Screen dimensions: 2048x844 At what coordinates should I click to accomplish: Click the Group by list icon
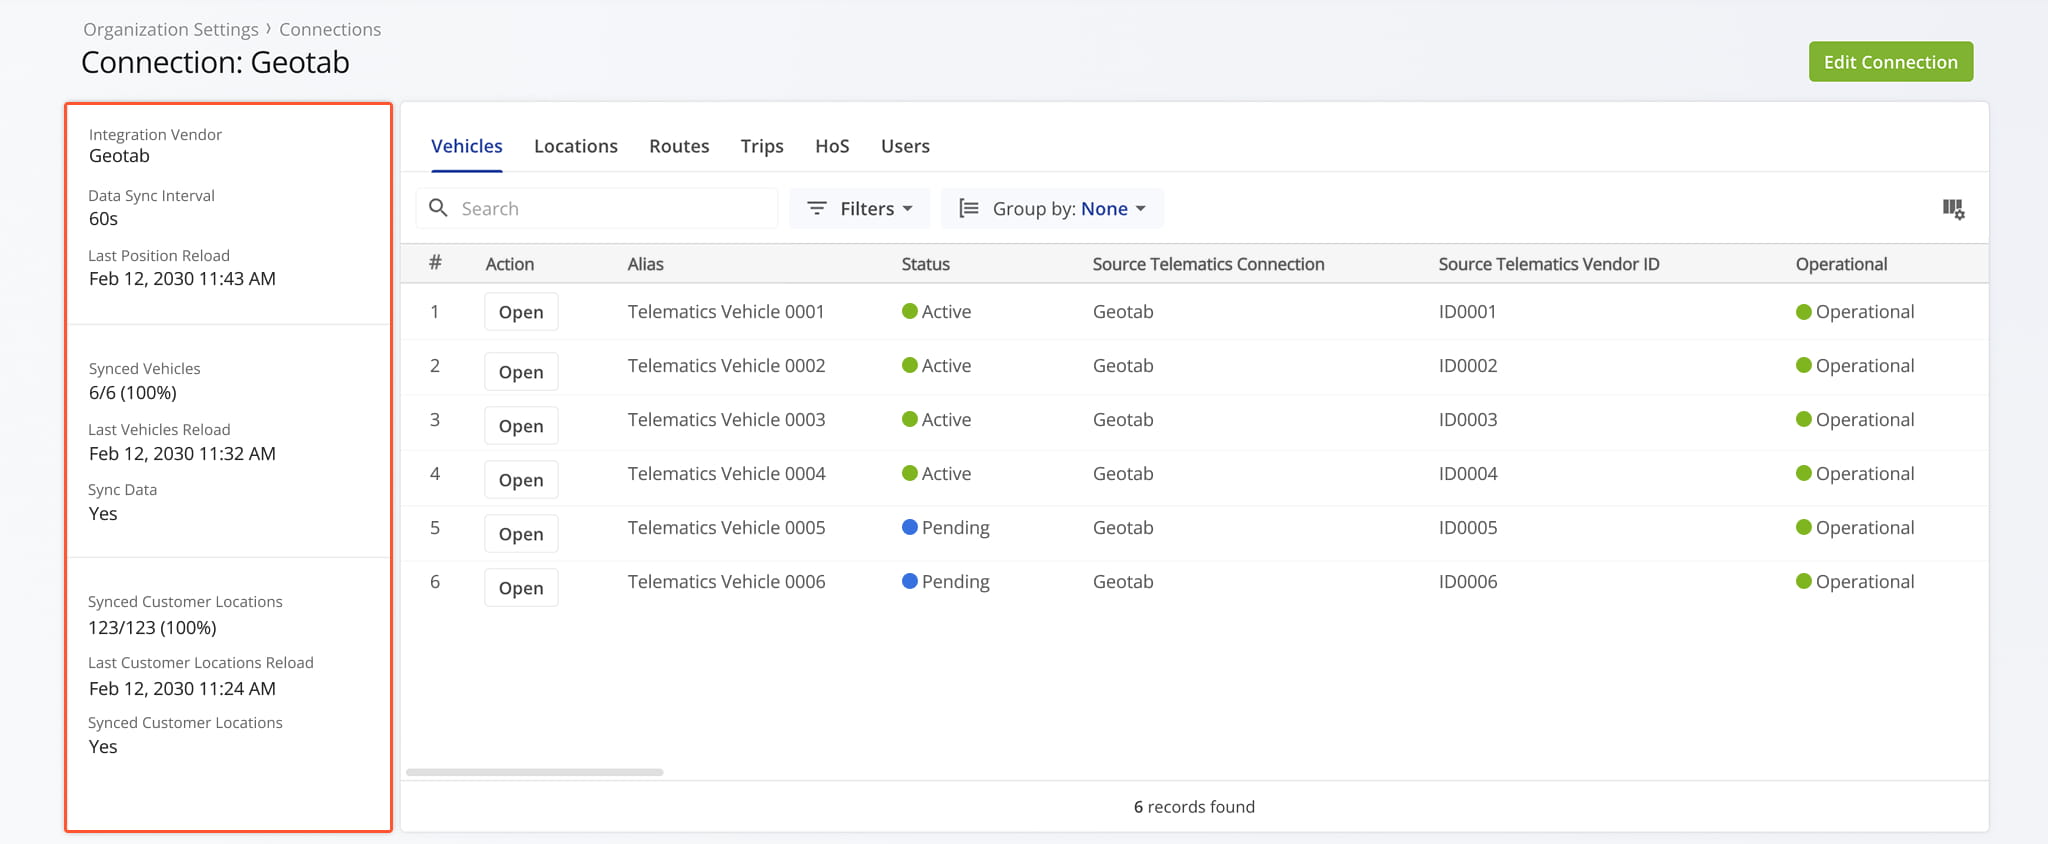(x=968, y=208)
